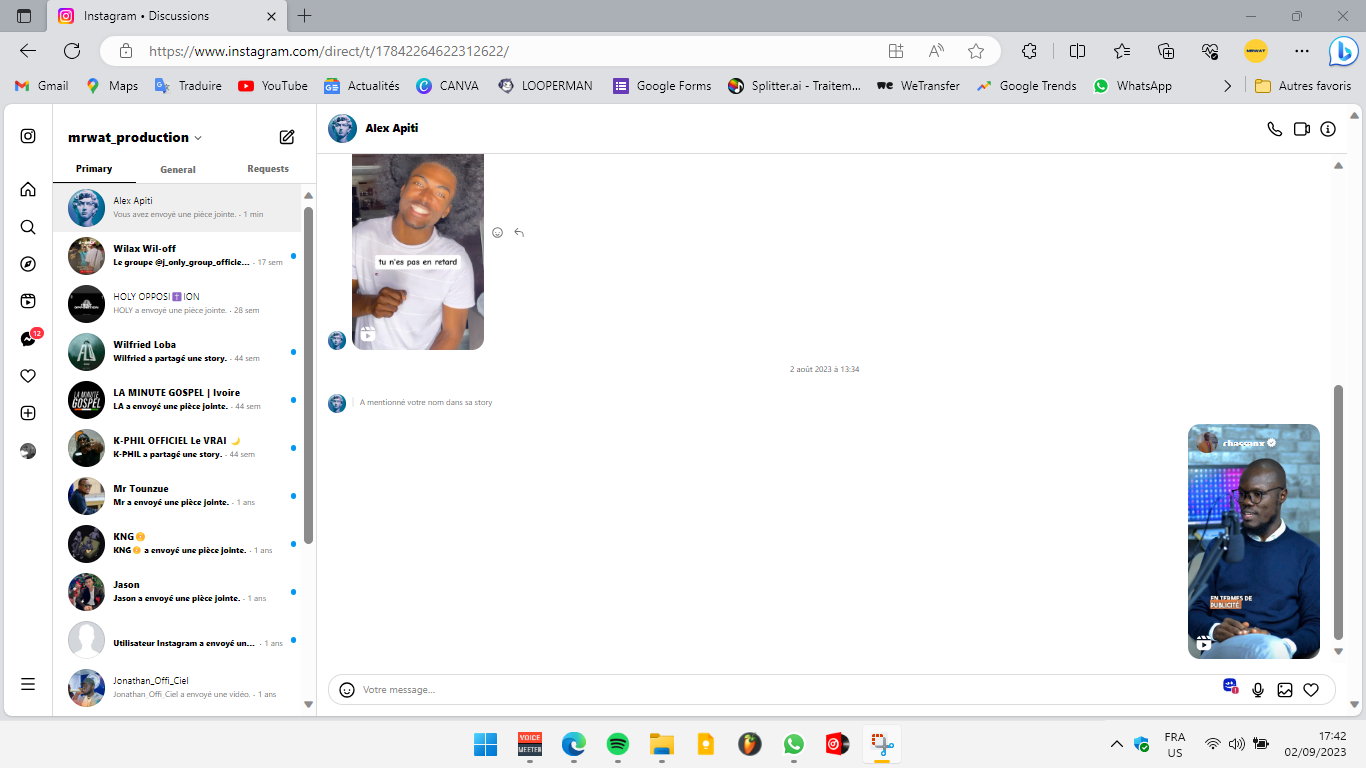This screenshot has width=1366, height=768.
Task: Open the hamburger More menu in the sidebar
Action: point(28,684)
